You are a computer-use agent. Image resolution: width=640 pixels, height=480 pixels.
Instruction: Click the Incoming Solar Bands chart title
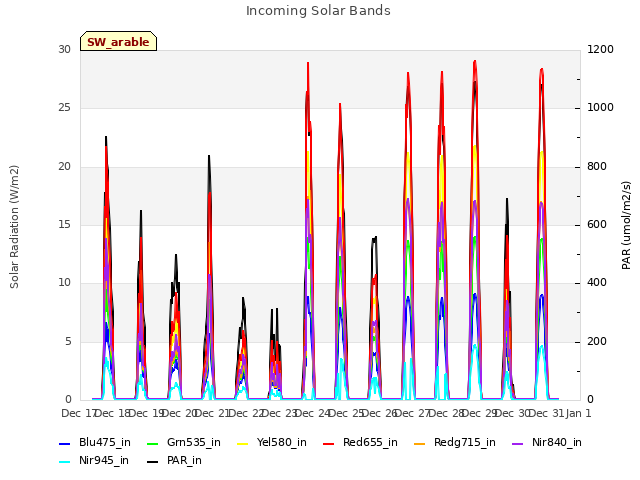(318, 11)
